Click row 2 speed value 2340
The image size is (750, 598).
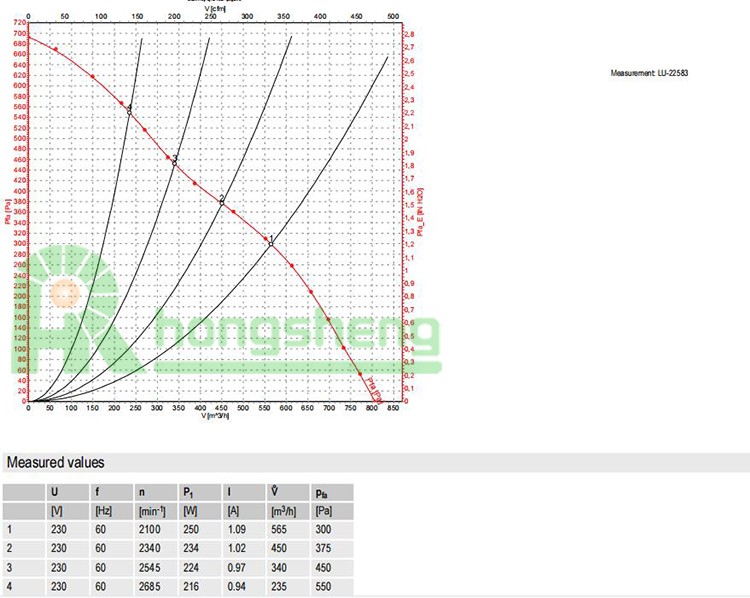[151, 549]
